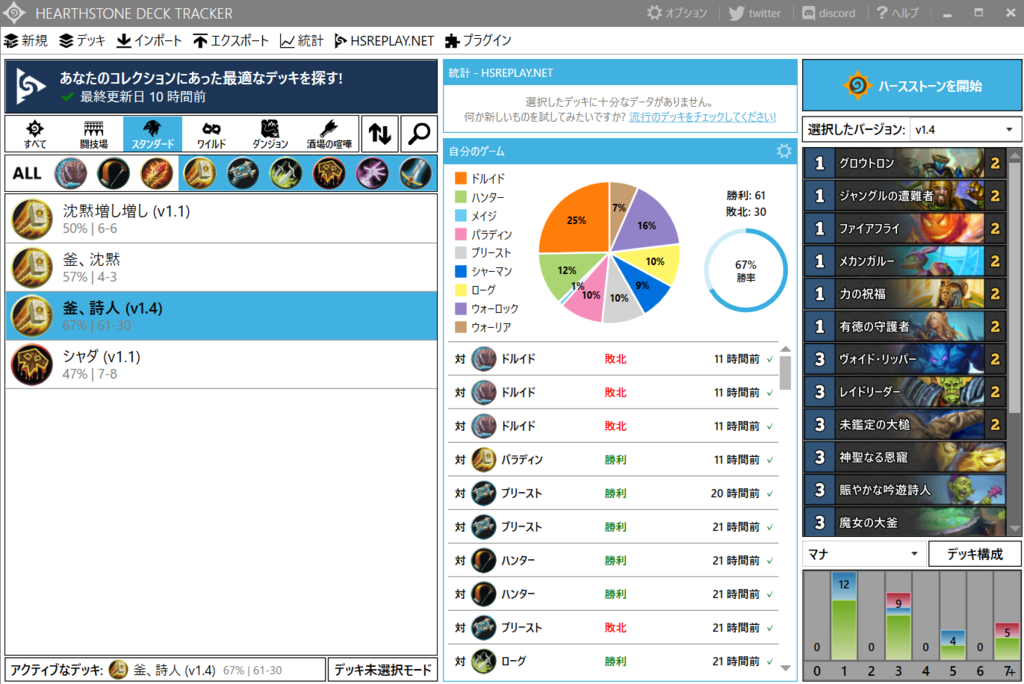Click the Paladin icon in the active deck bar
Image resolution: width=1024 pixels, height=684 pixels.
(118, 670)
